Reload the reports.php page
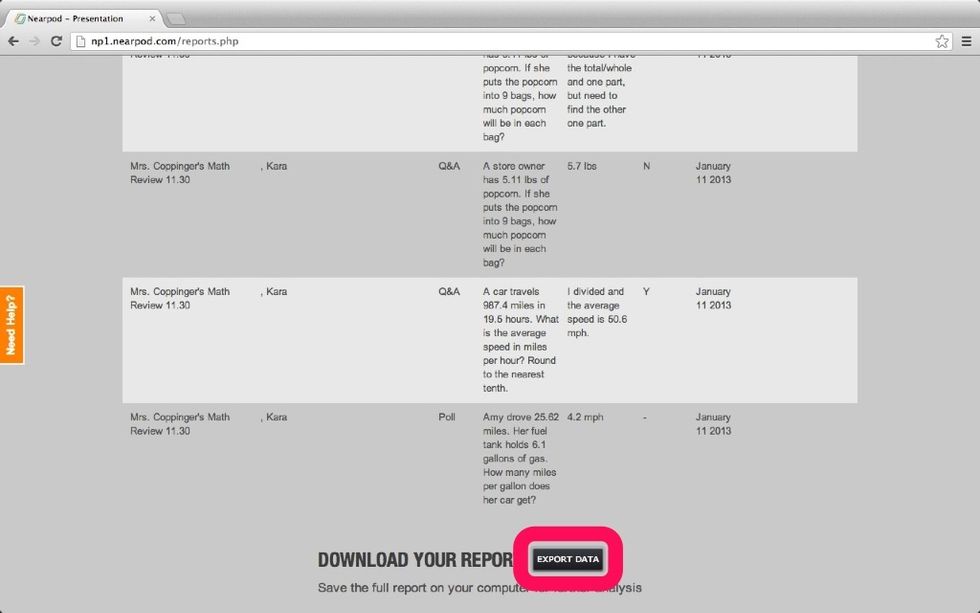Screen dimensions: 980x613 tap(57, 41)
